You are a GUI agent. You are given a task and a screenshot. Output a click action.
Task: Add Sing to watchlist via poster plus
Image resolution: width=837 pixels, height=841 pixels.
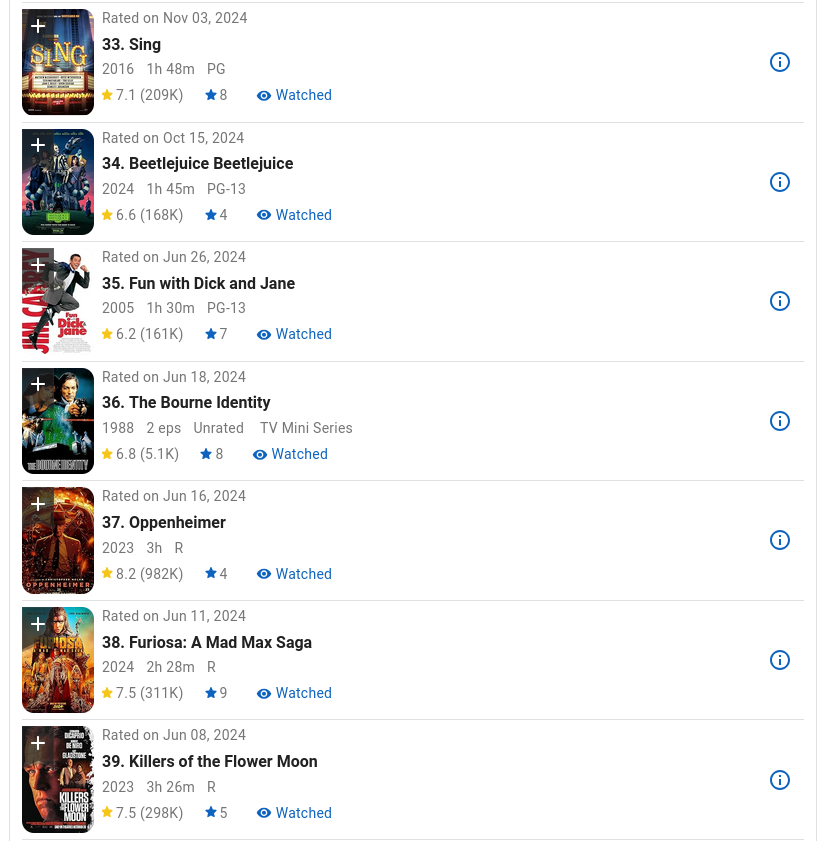coord(38,26)
